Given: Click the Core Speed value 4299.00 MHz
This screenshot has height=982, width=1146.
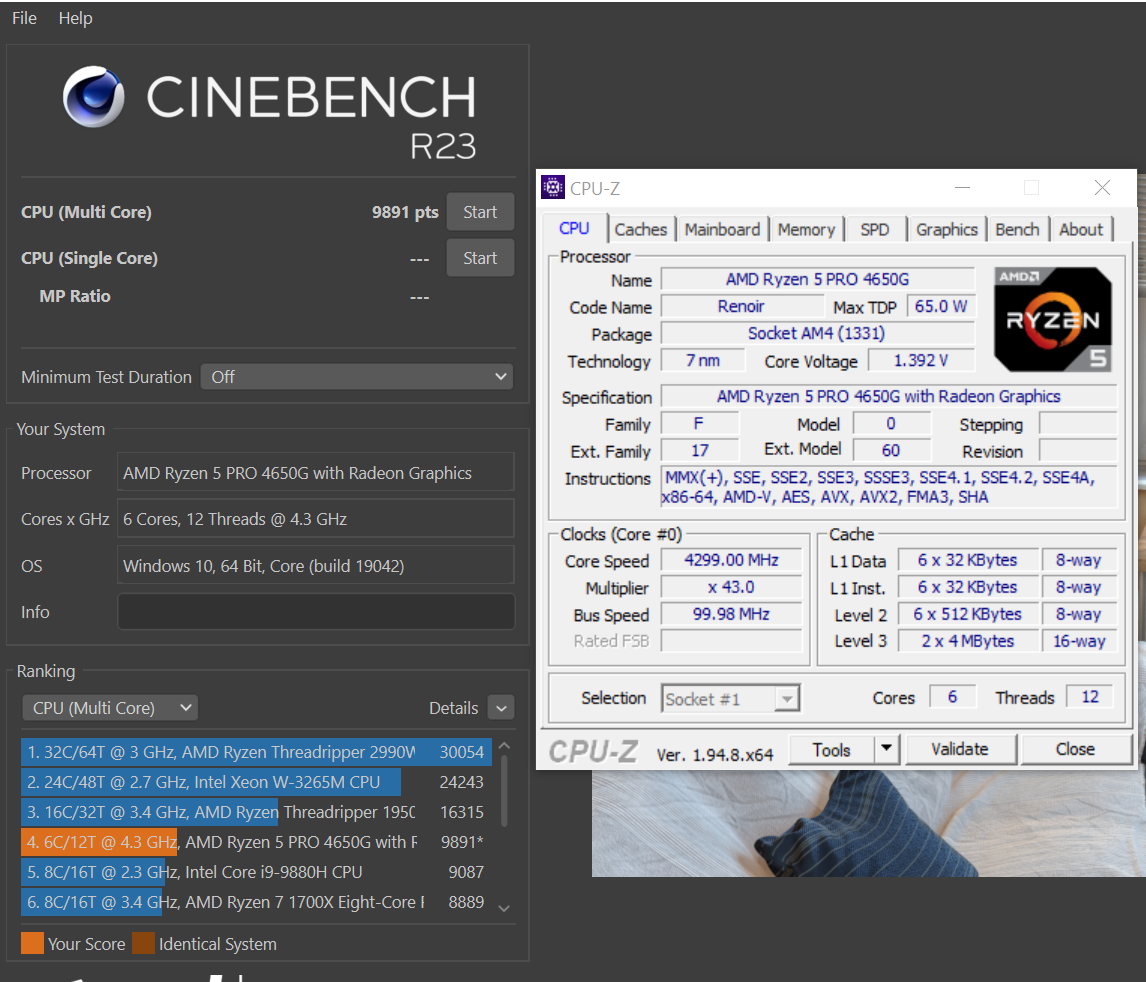Looking at the screenshot, I should tap(731, 560).
